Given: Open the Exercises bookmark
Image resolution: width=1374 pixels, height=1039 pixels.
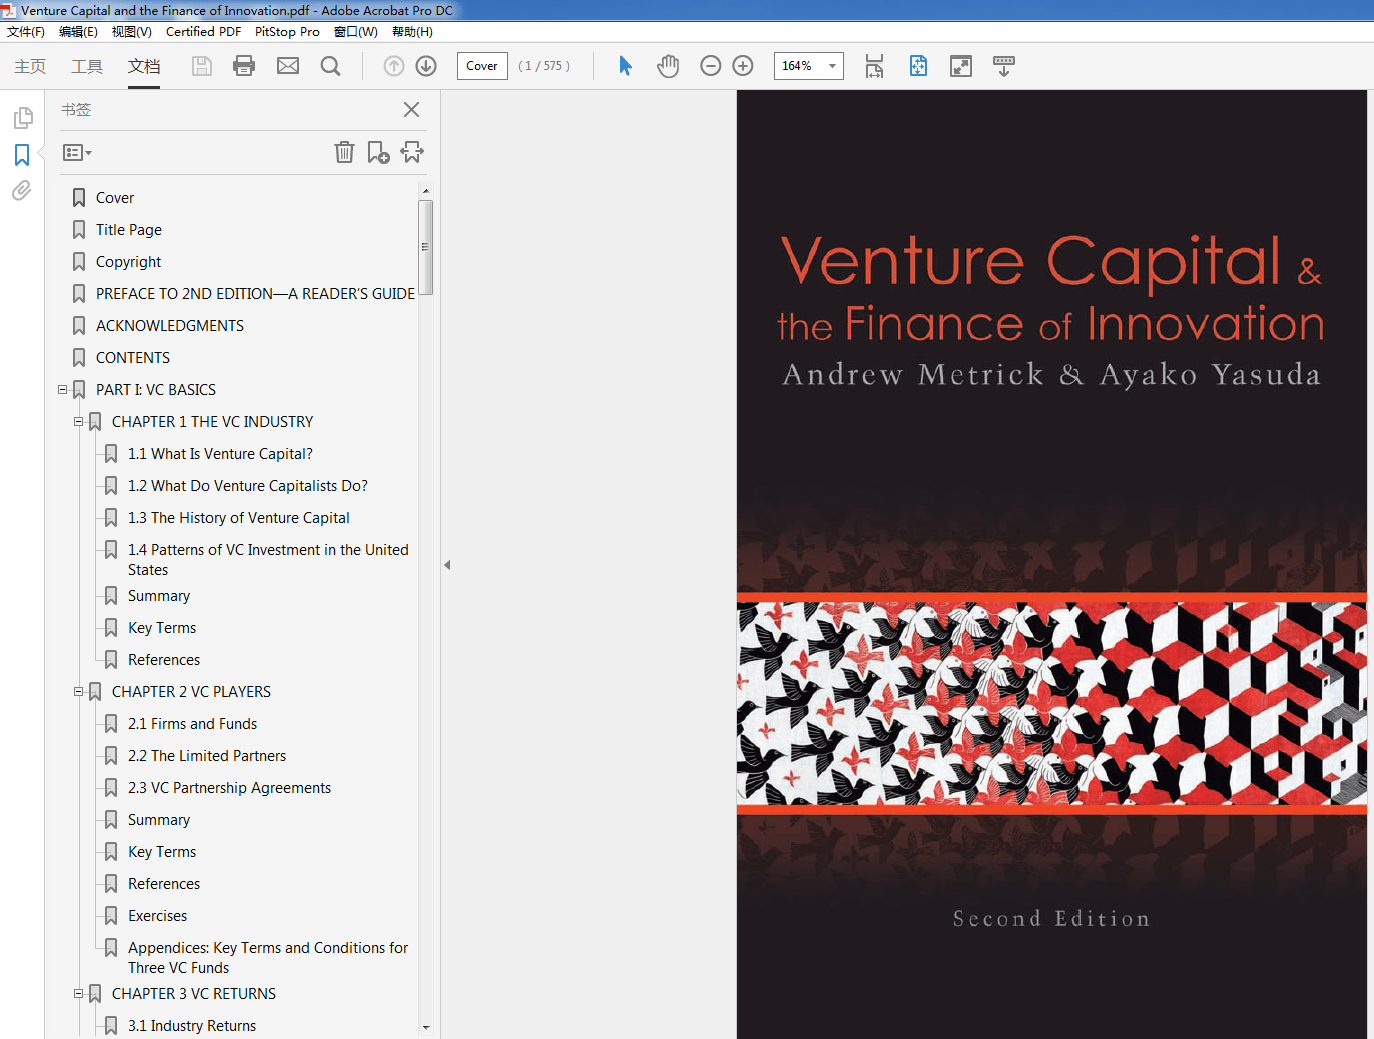Looking at the screenshot, I should [157, 916].
